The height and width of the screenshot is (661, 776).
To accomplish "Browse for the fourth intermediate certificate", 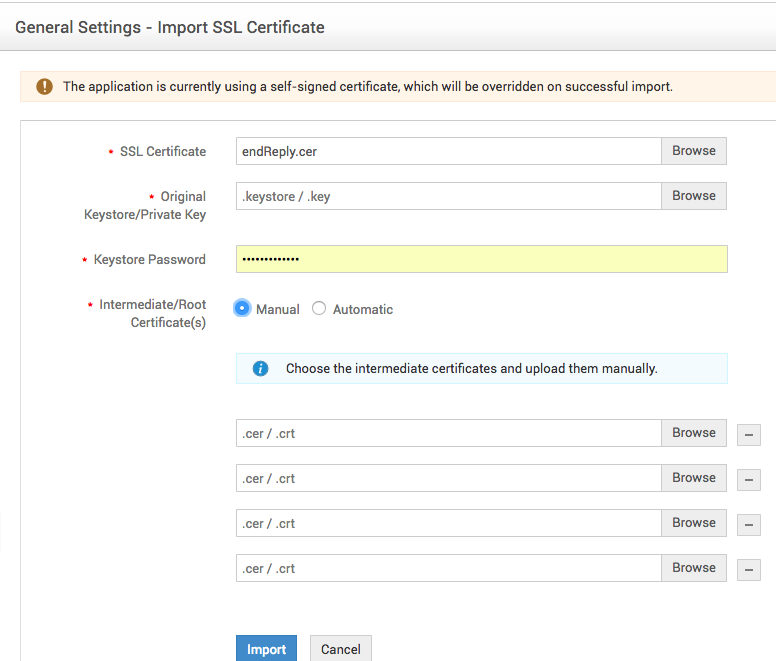I will tap(693, 568).
